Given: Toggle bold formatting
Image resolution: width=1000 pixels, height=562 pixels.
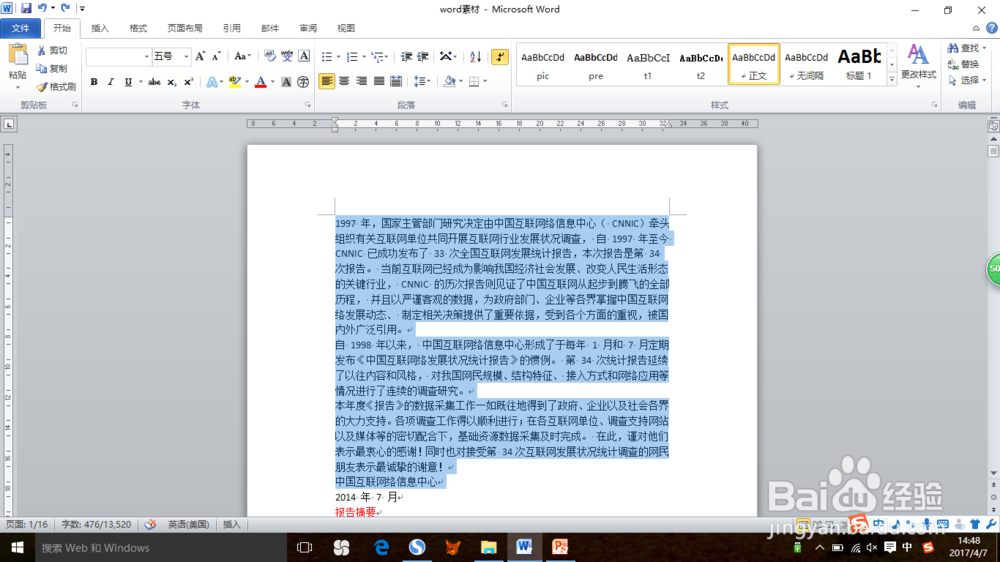Looking at the screenshot, I should click(x=94, y=82).
